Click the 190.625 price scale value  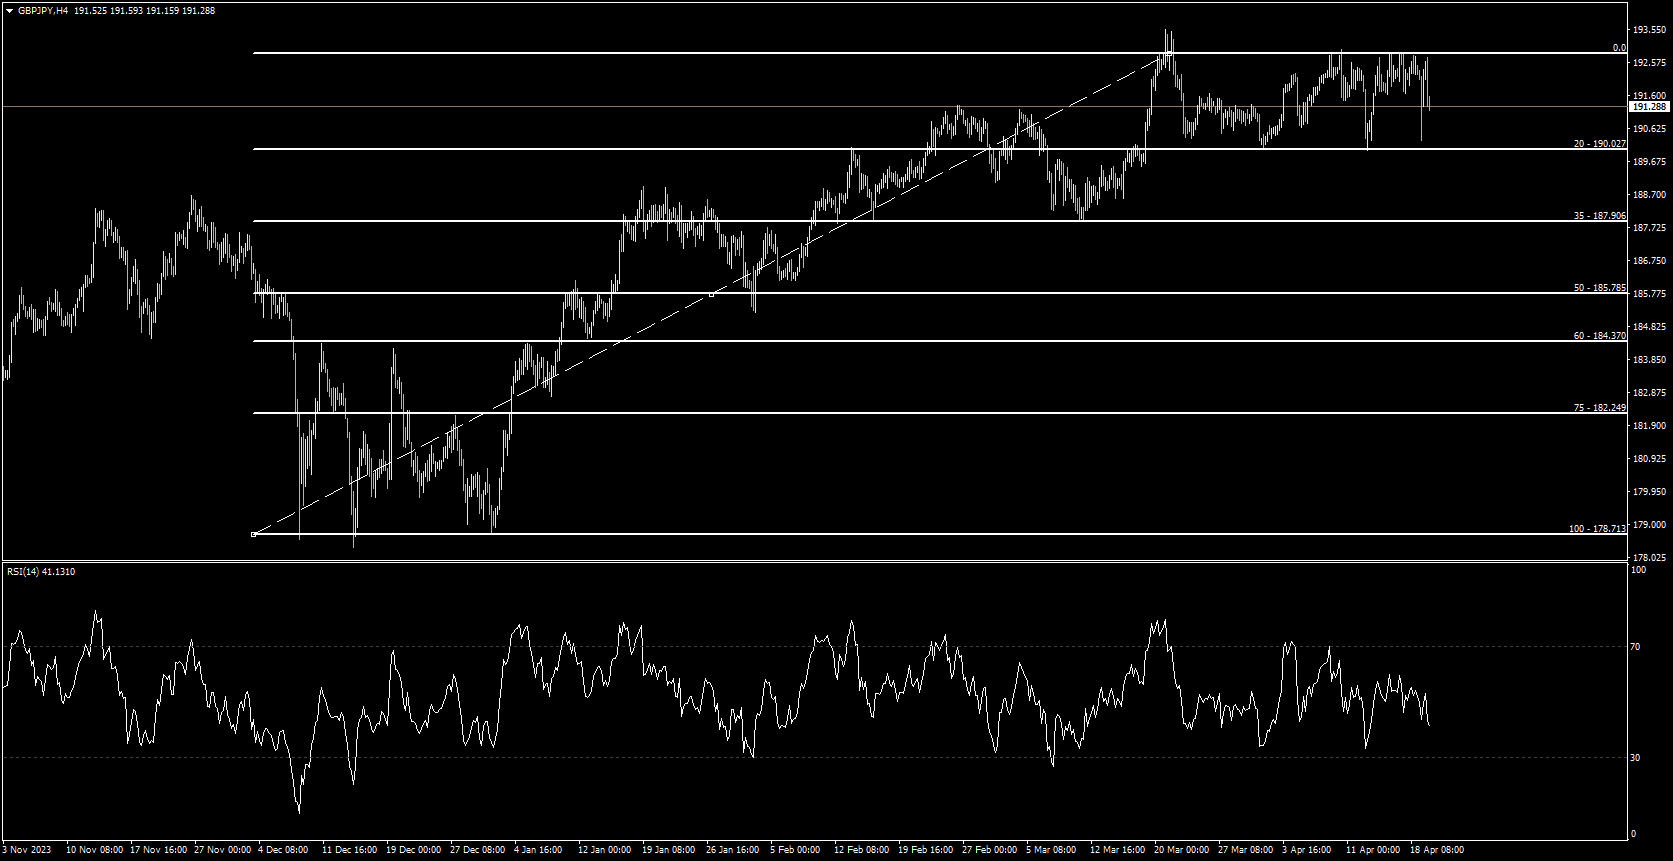click(1649, 129)
